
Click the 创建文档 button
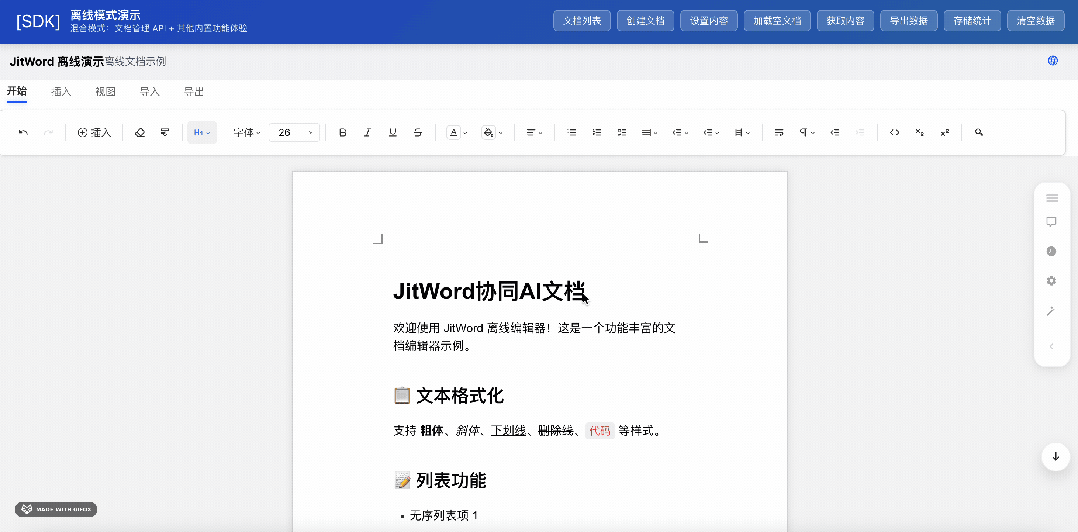point(646,21)
